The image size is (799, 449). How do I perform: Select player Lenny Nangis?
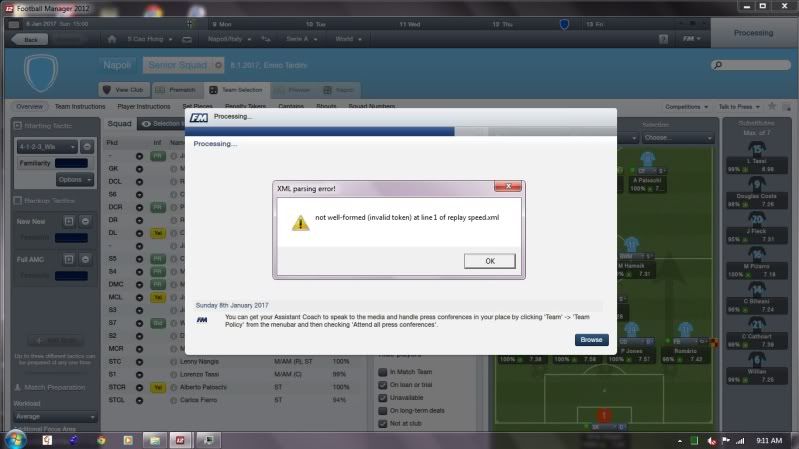(x=199, y=361)
